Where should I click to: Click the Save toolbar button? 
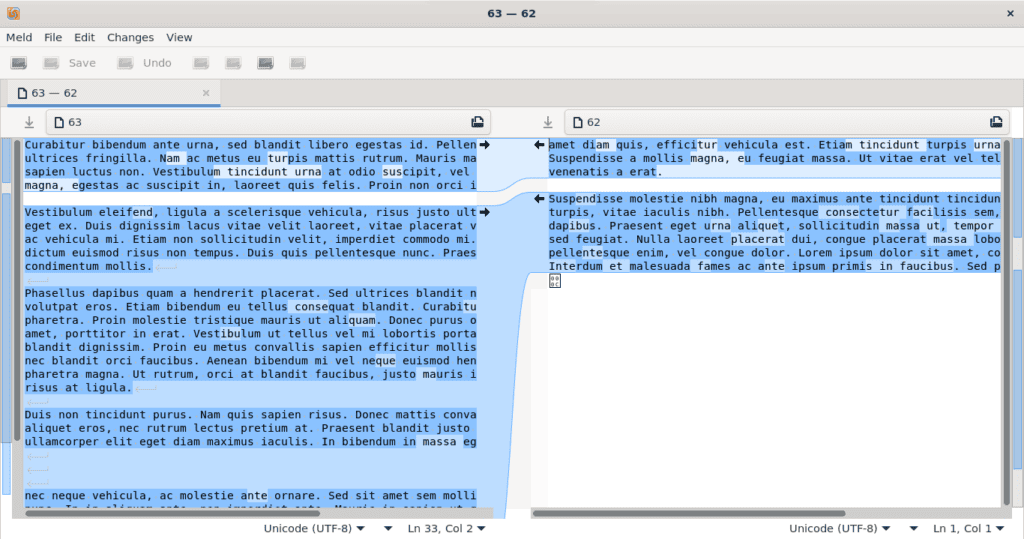pos(69,63)
